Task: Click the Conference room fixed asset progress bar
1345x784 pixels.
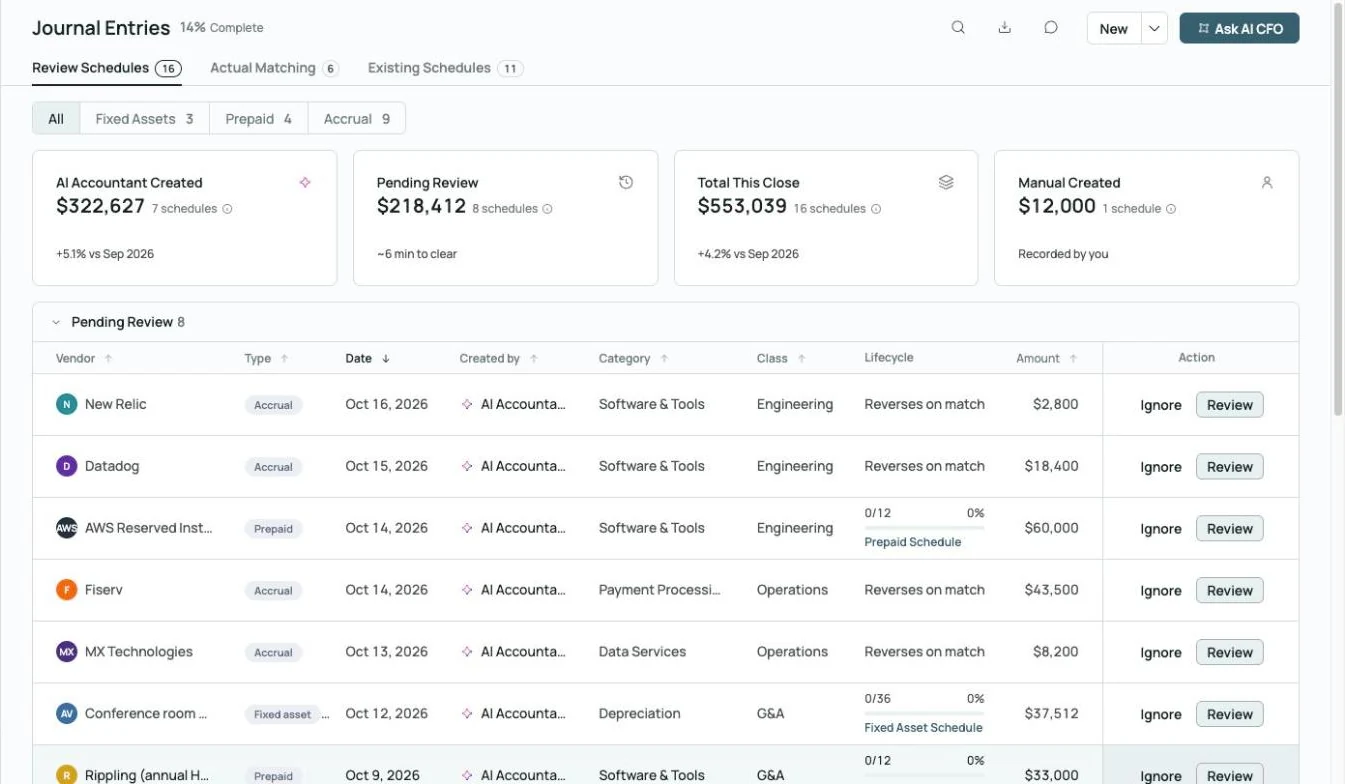Action: [924, 713]
